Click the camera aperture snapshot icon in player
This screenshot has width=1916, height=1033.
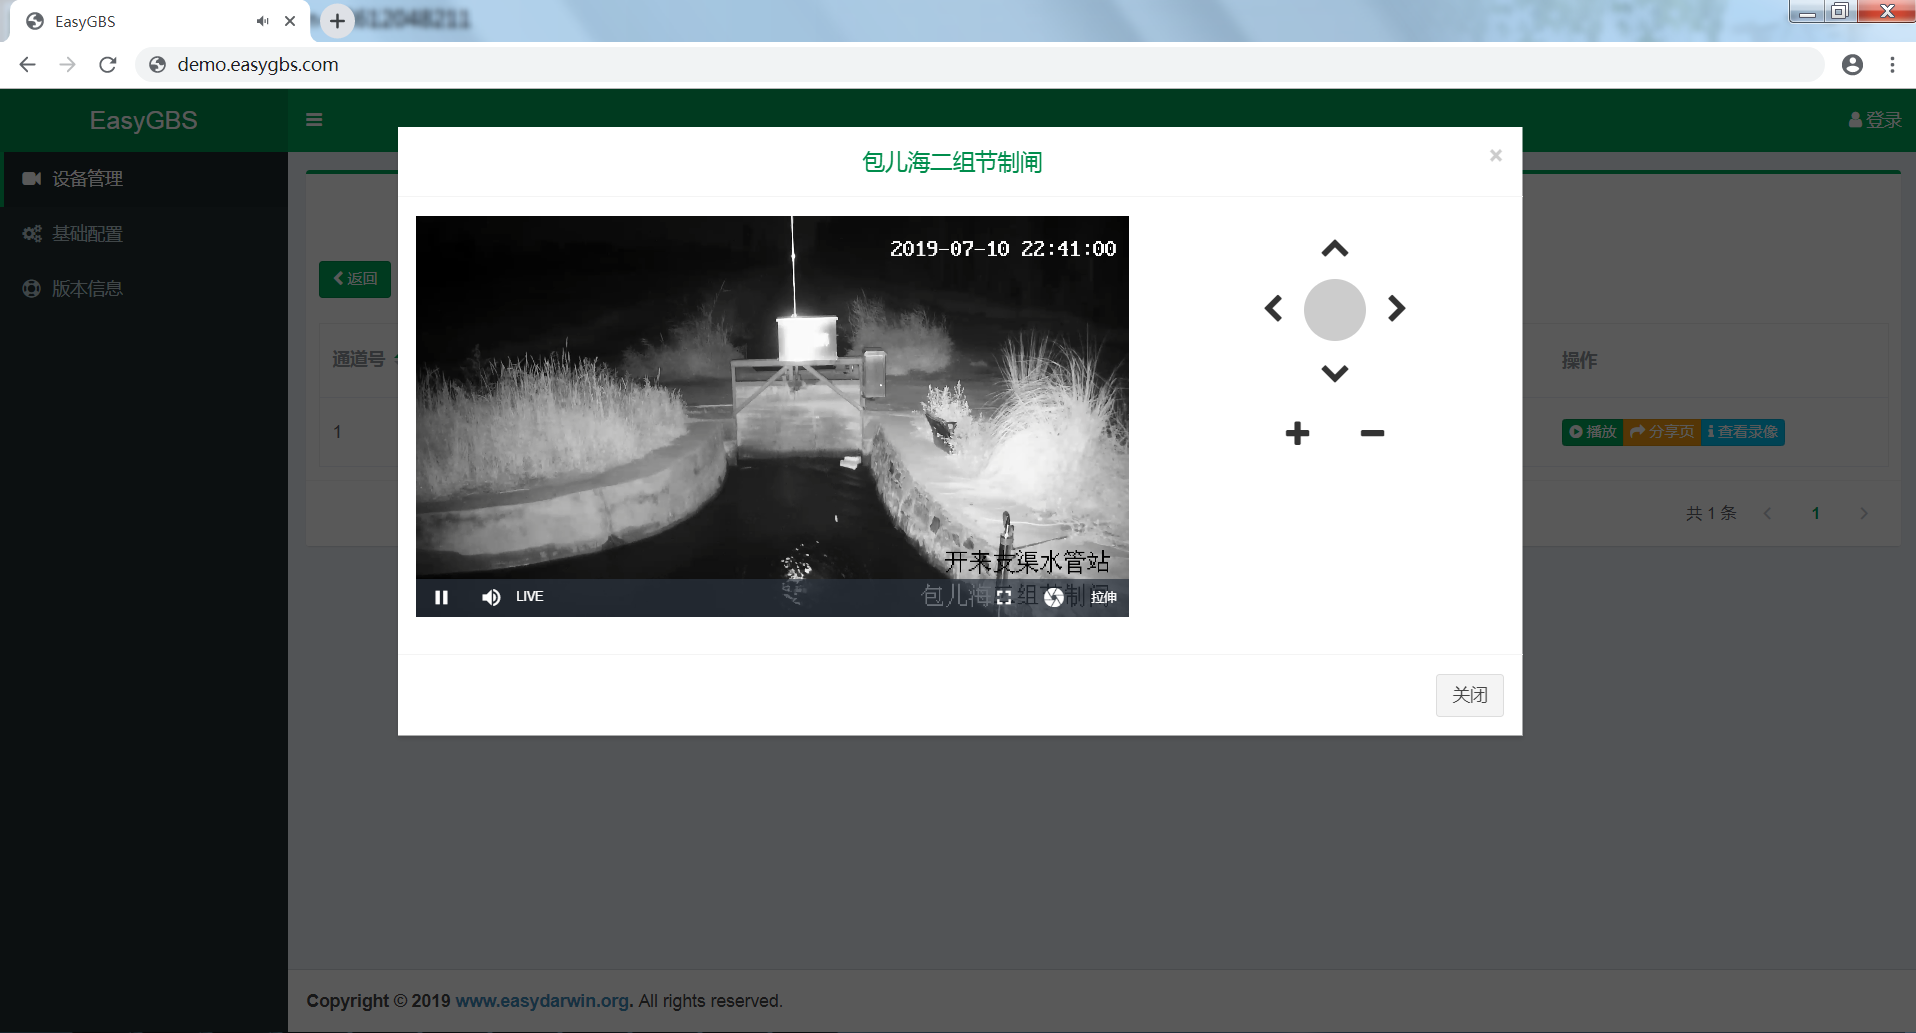1055,597
